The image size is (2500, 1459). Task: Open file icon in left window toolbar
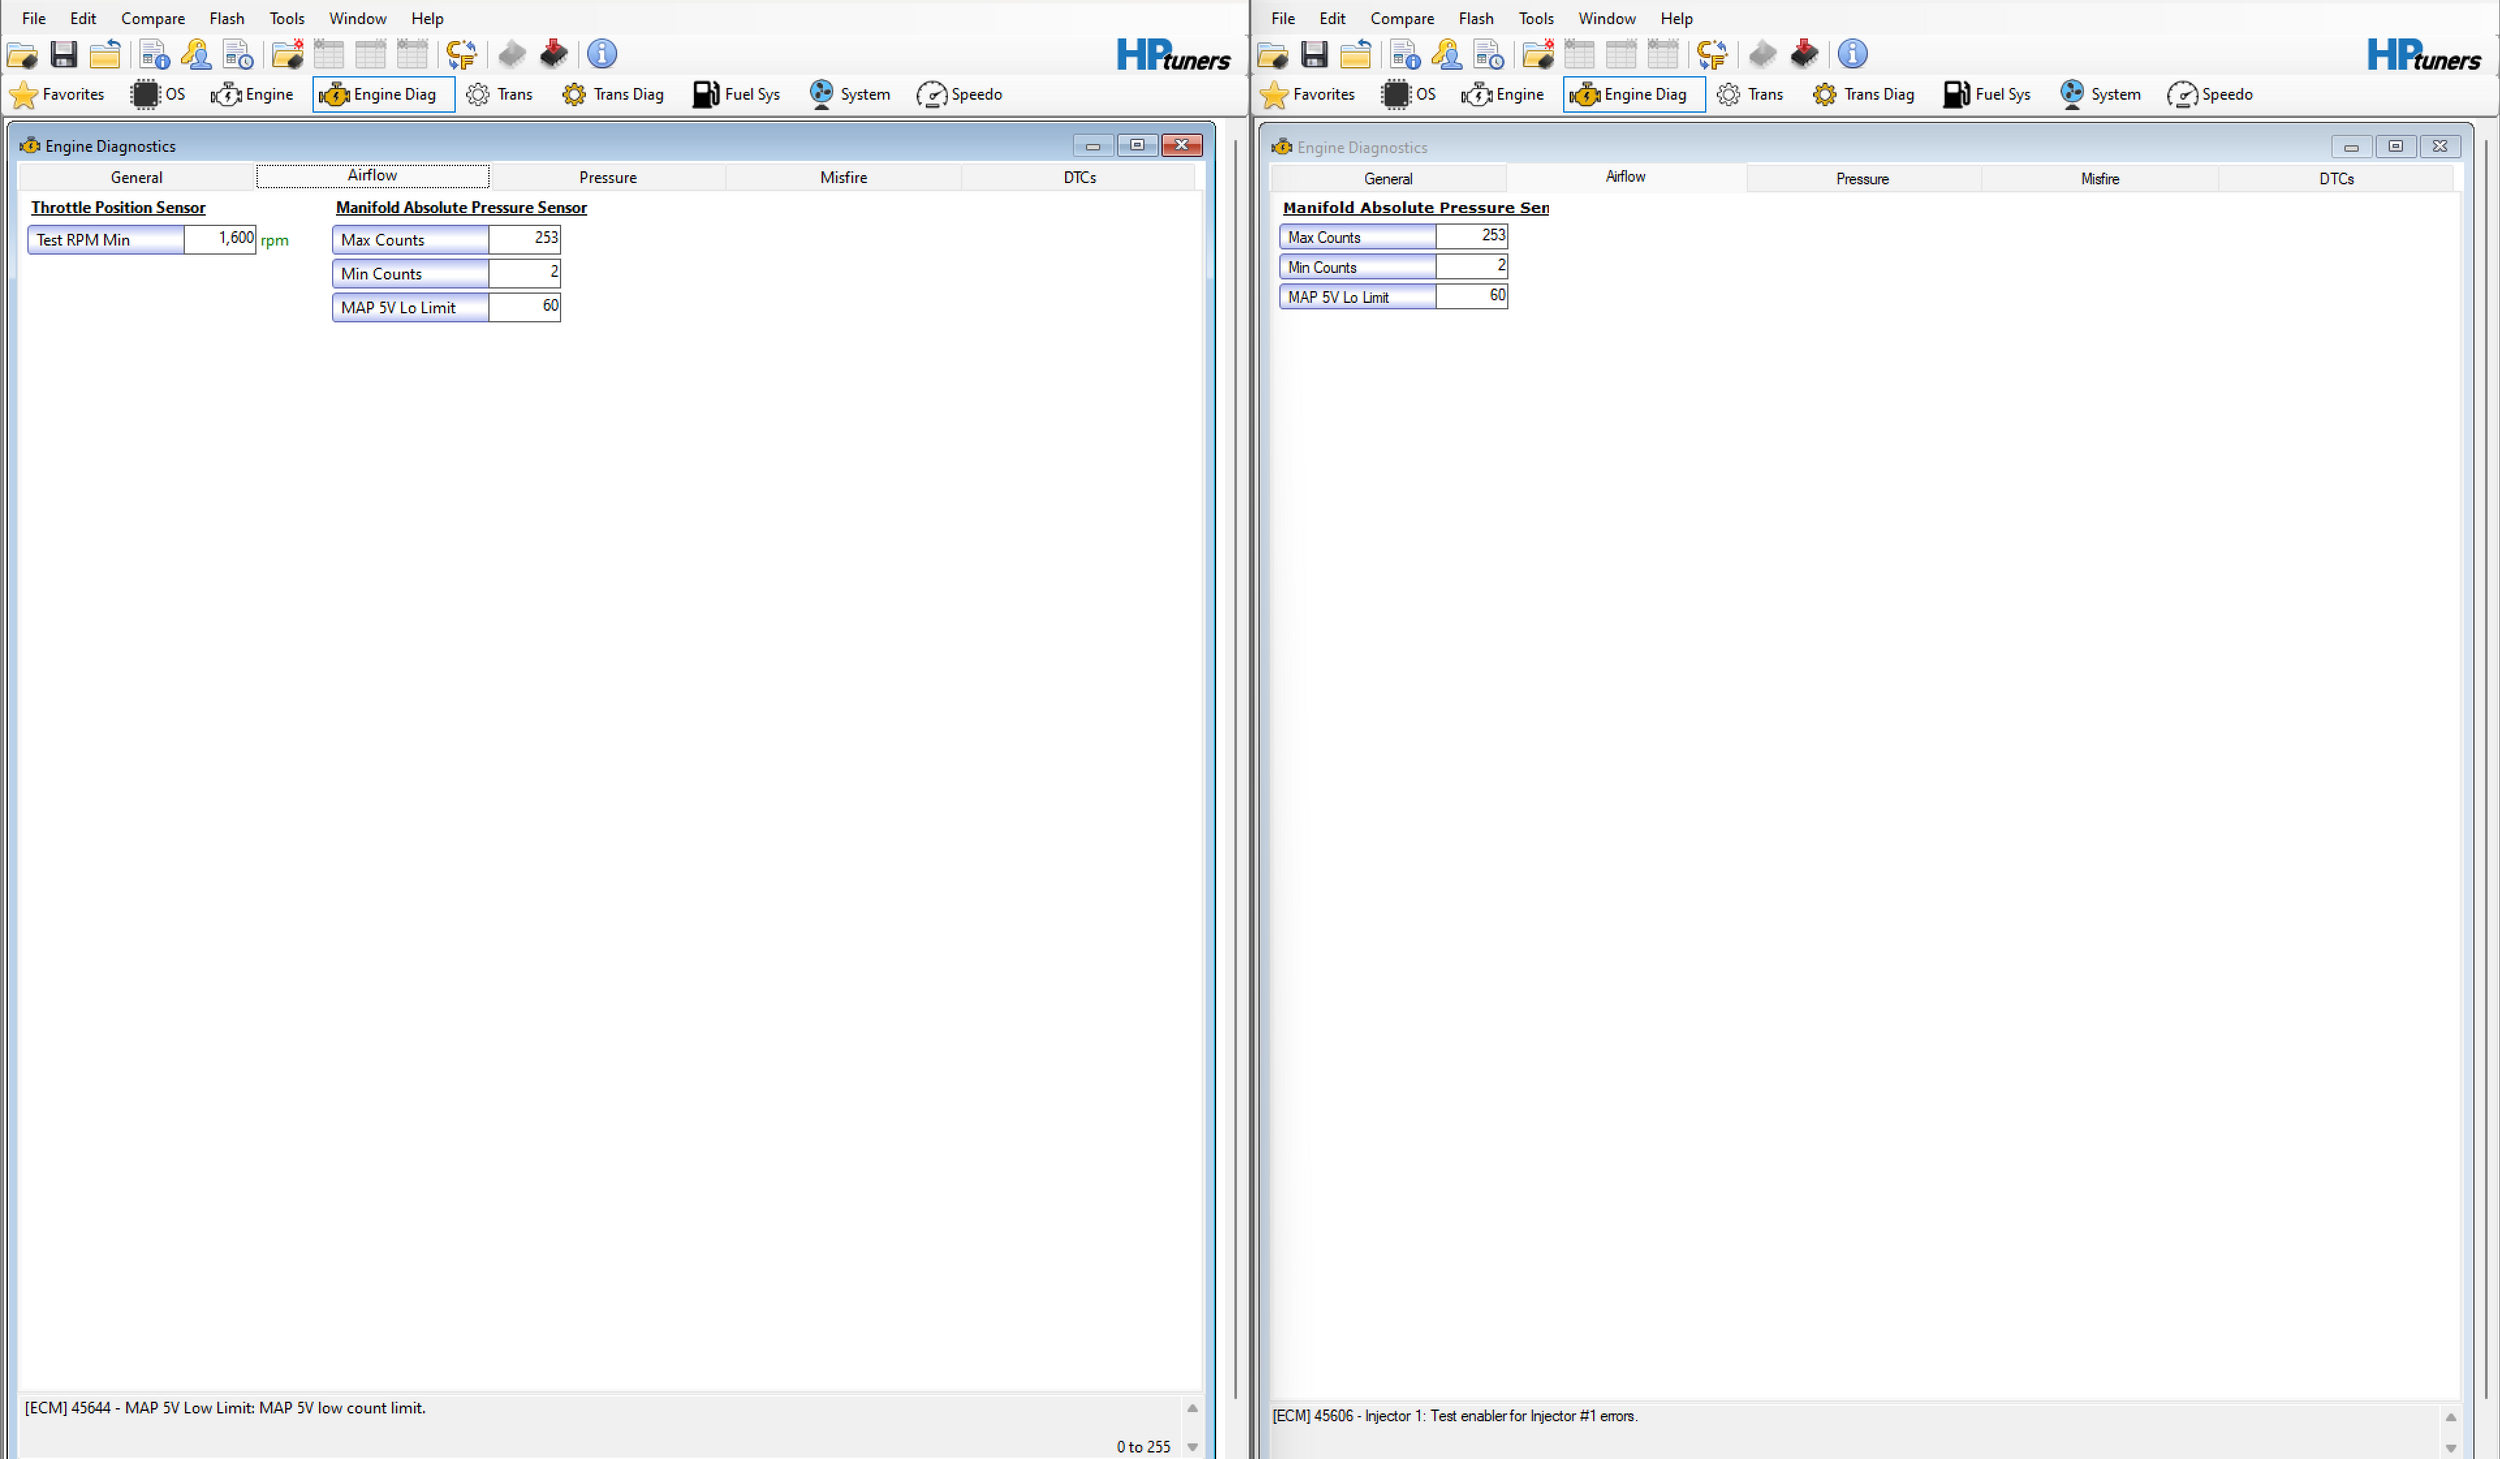tap(22, 54)
